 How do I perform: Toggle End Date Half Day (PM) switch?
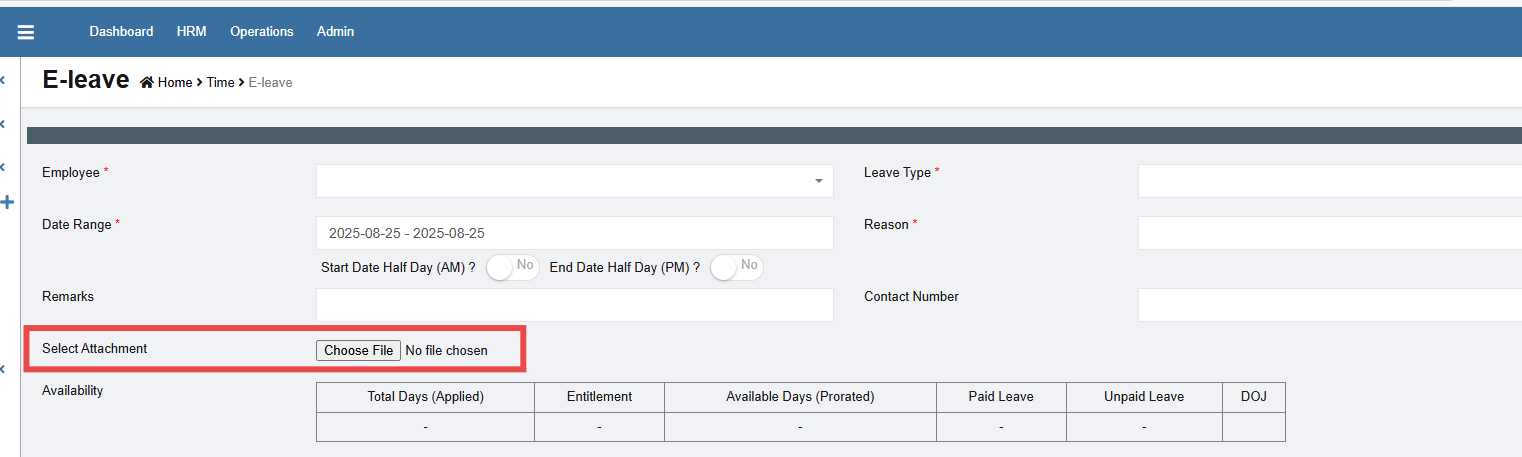(737, 267)
